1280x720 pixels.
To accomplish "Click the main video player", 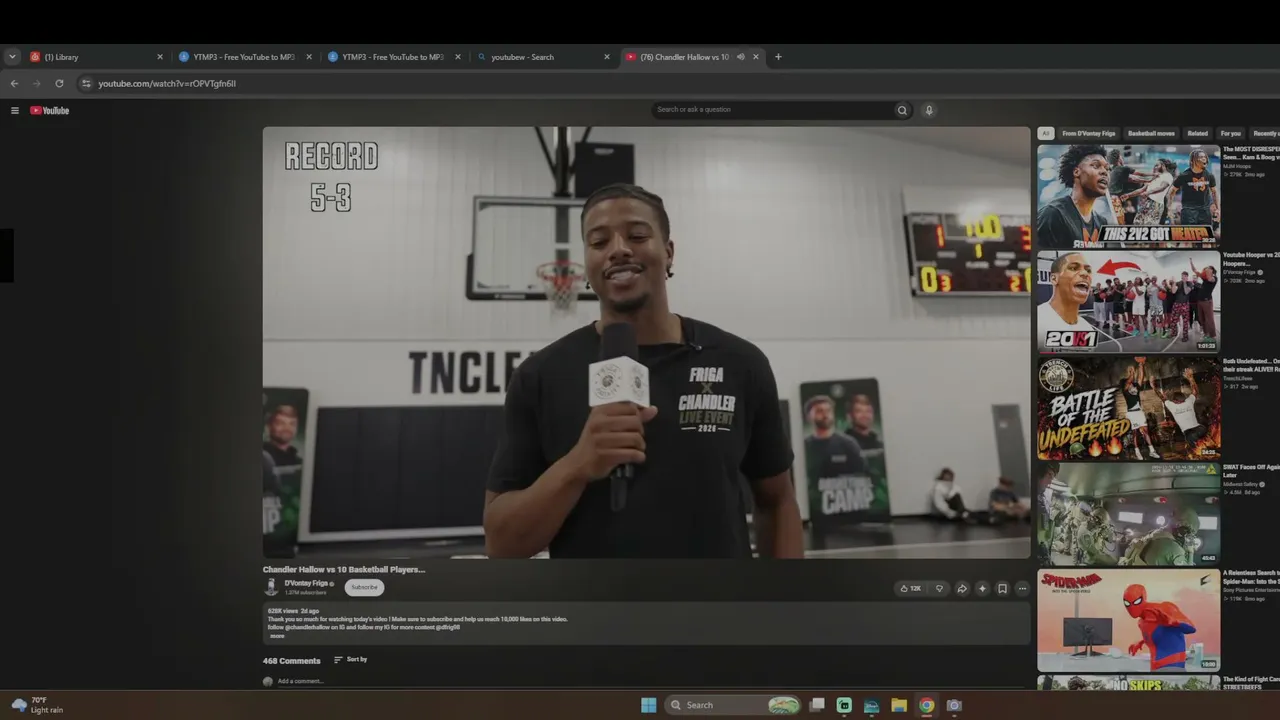I will pos(646,342).
